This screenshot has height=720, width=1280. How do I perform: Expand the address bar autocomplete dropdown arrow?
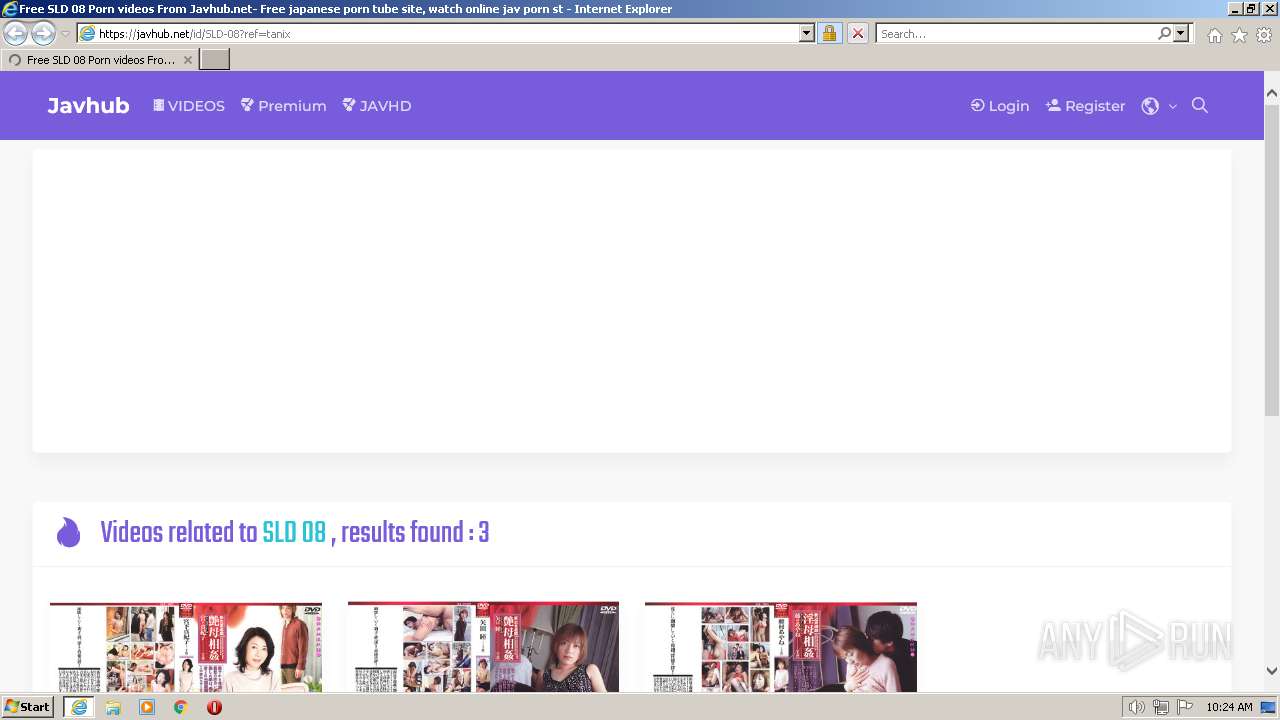(x=807, y=33)
